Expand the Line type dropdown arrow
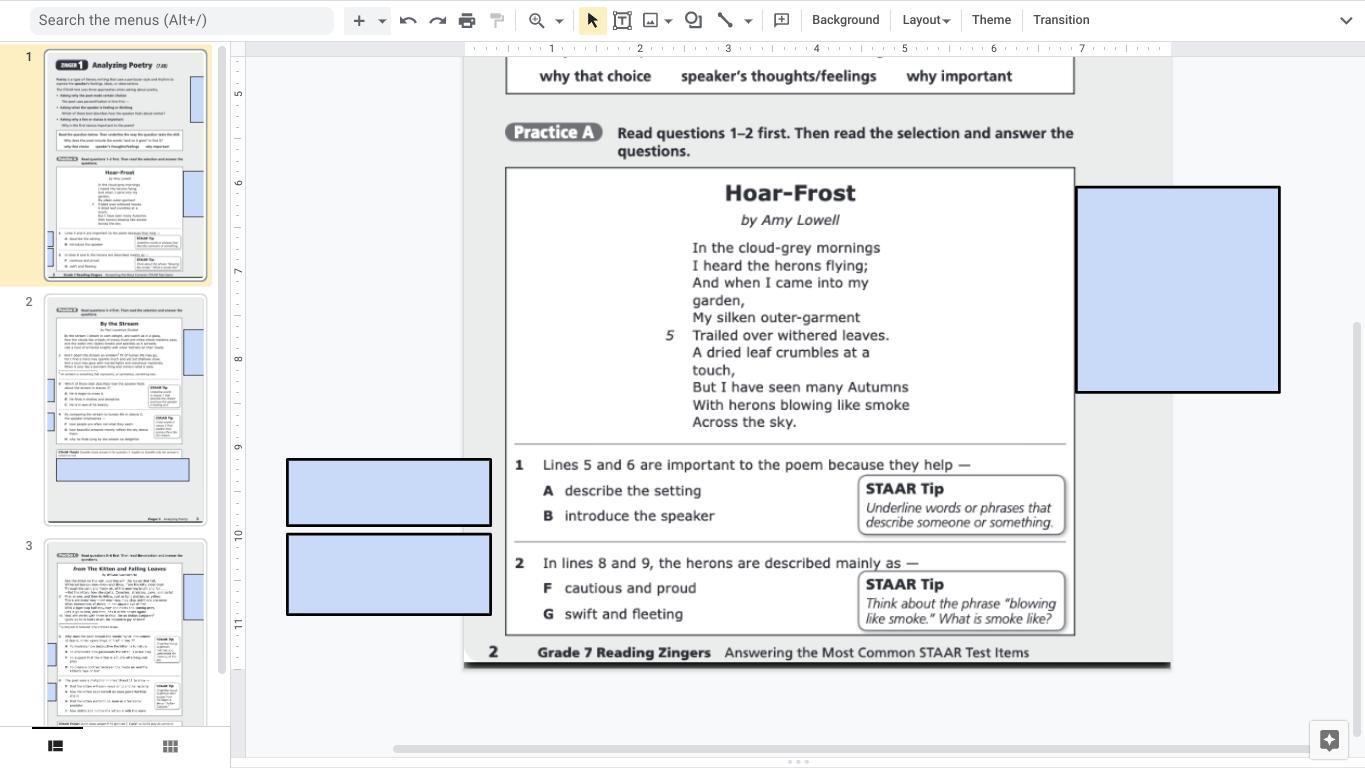The image size is (1365, 768). [748, 20]
